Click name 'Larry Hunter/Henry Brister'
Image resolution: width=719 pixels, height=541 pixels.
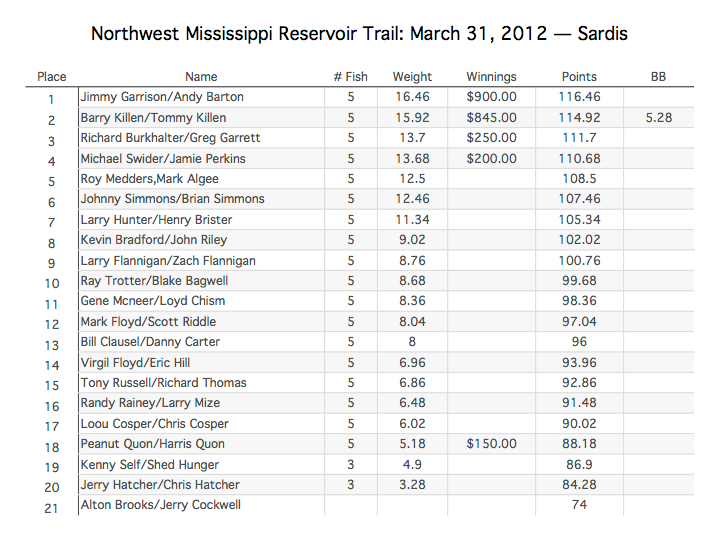156,220
